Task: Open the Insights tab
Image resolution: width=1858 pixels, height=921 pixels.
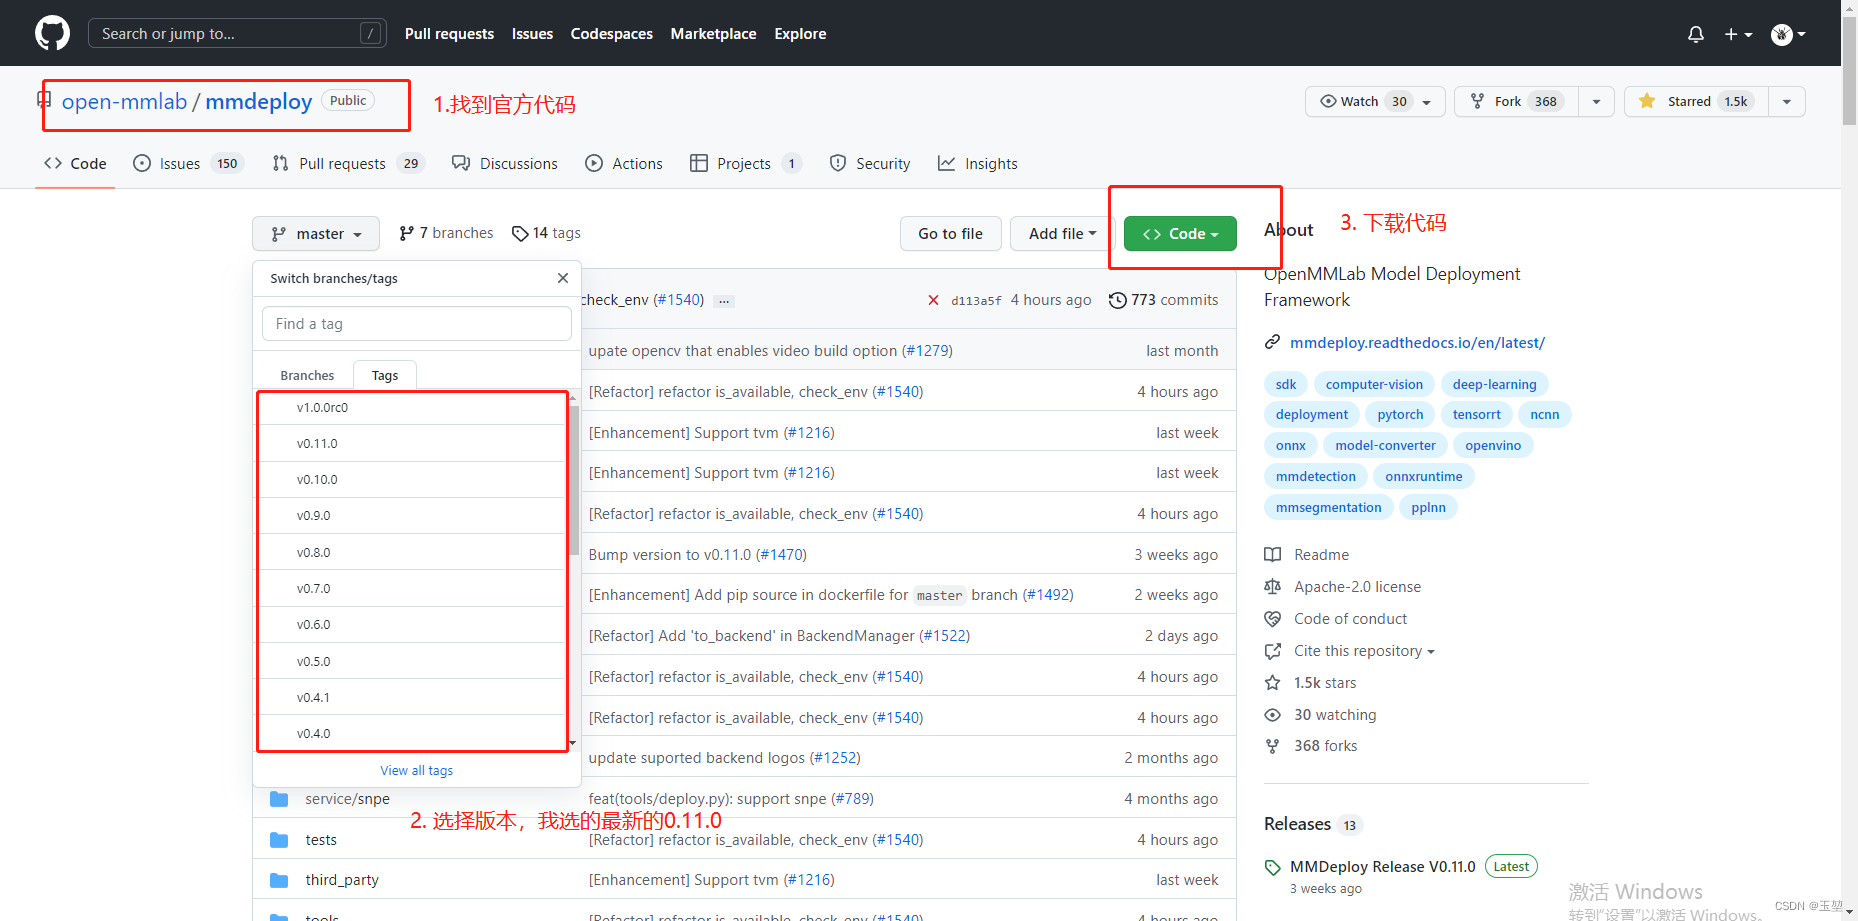Action: (978, 163)
